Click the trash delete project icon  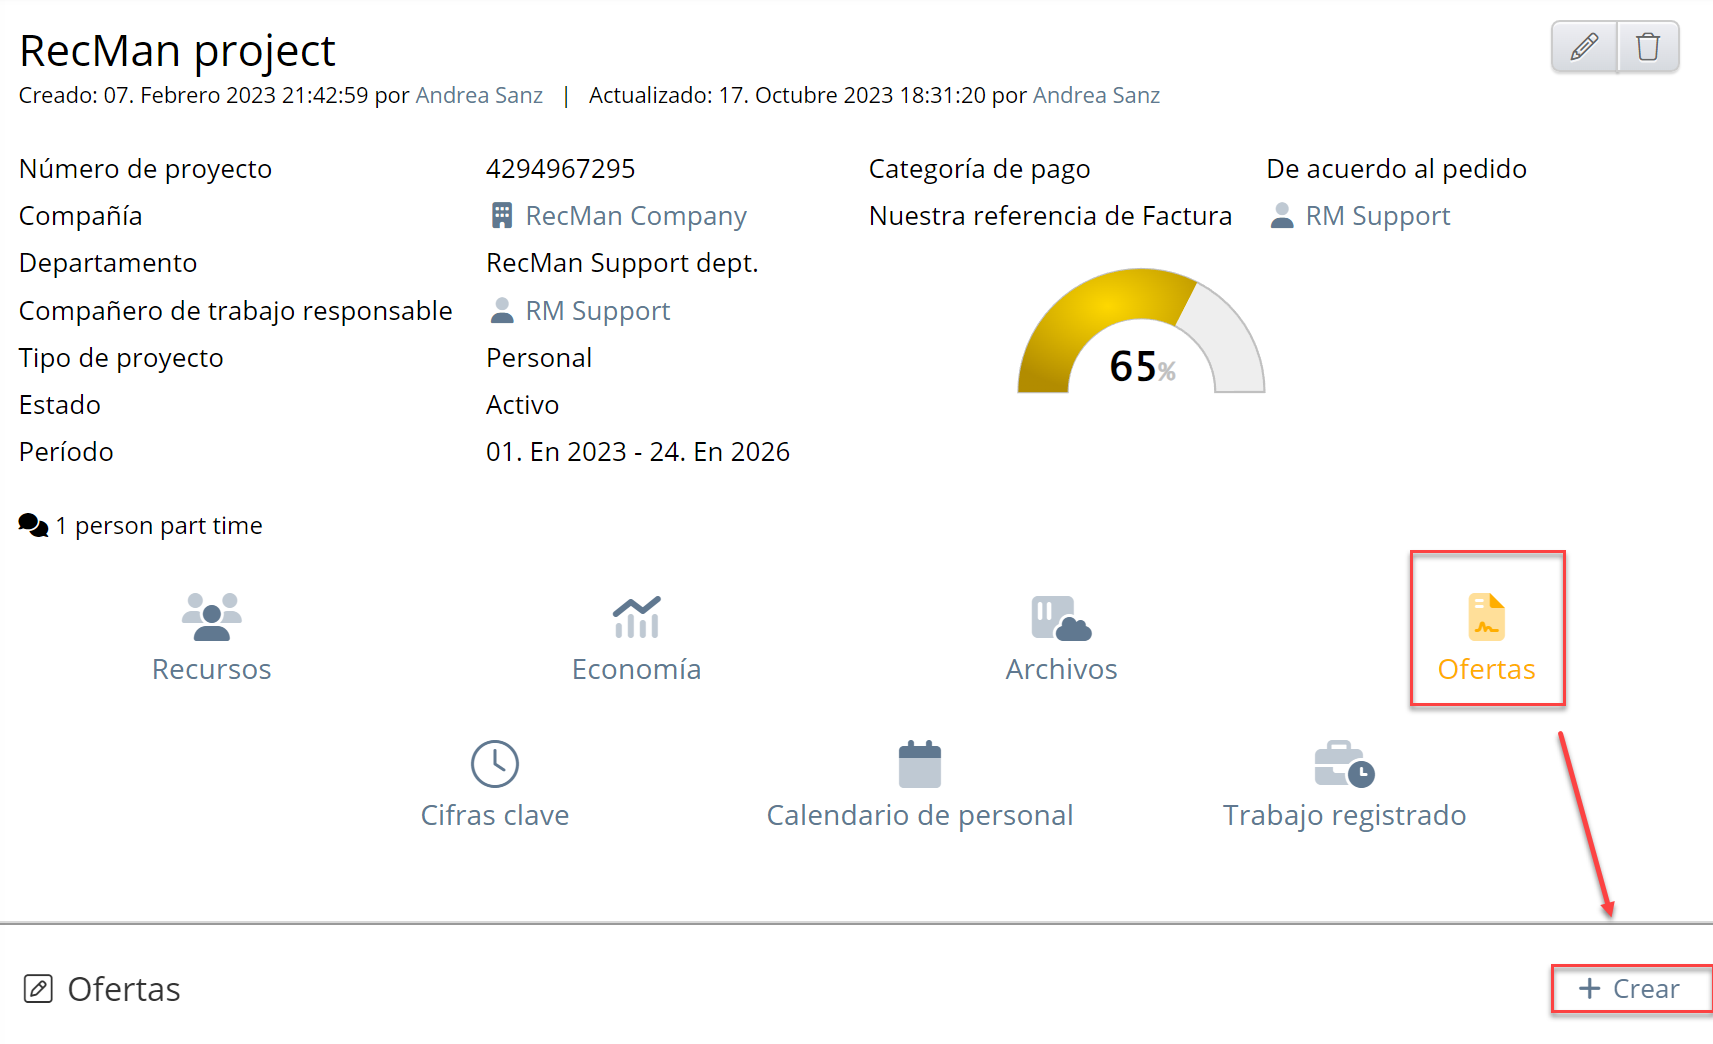click(x=1648, y=47)
